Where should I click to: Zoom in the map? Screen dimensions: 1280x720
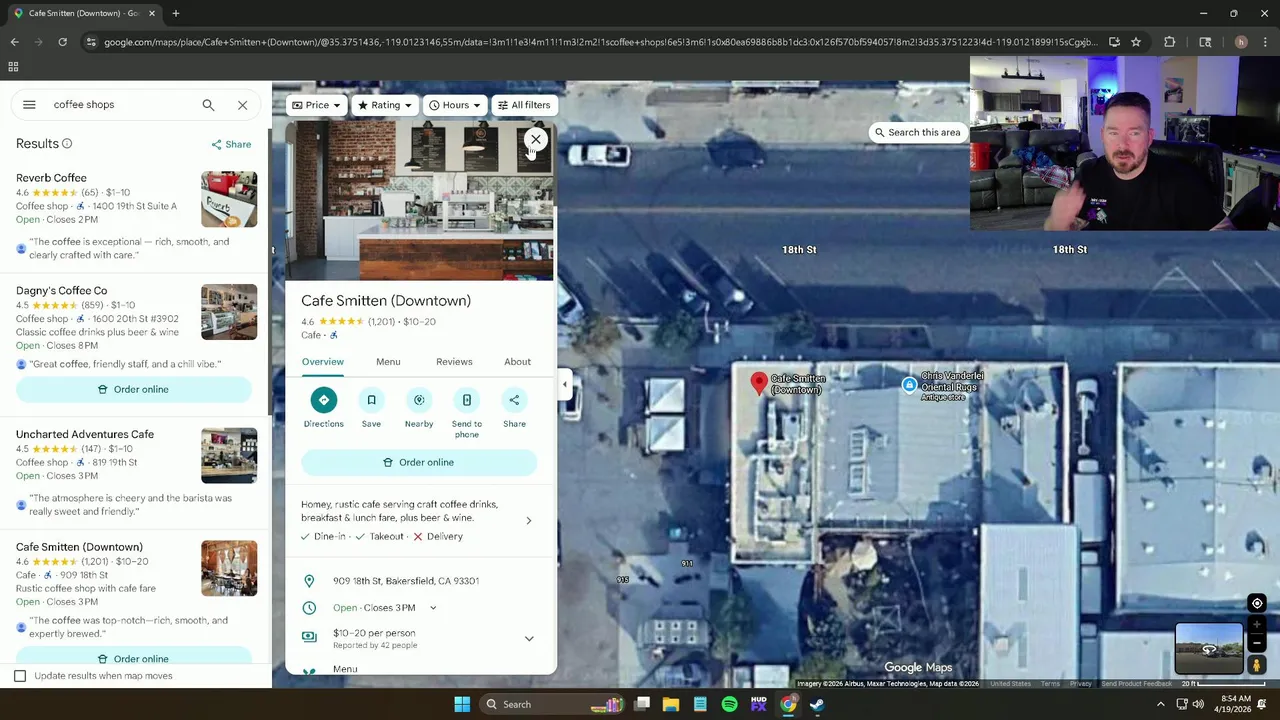point(1257,625)
